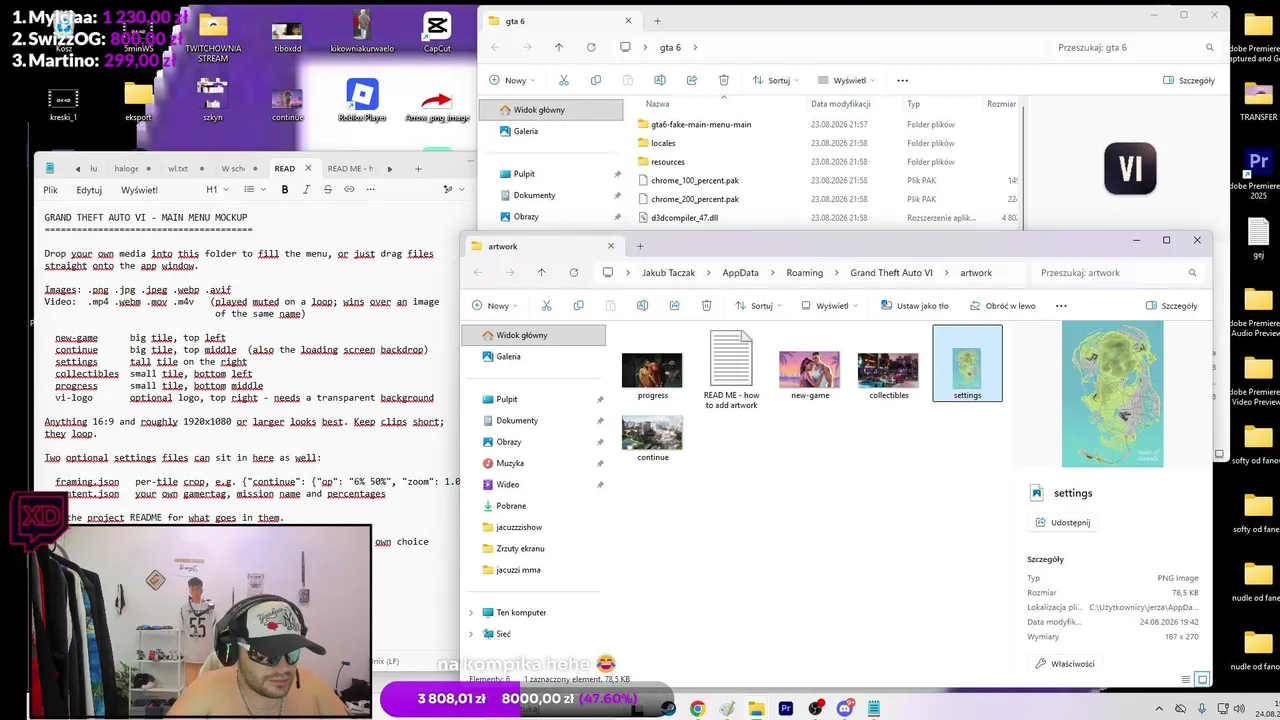This screenshot has height=720, width=1280.
Task: Open Nowy dropdown in artwork window
Action: point(494,305)
